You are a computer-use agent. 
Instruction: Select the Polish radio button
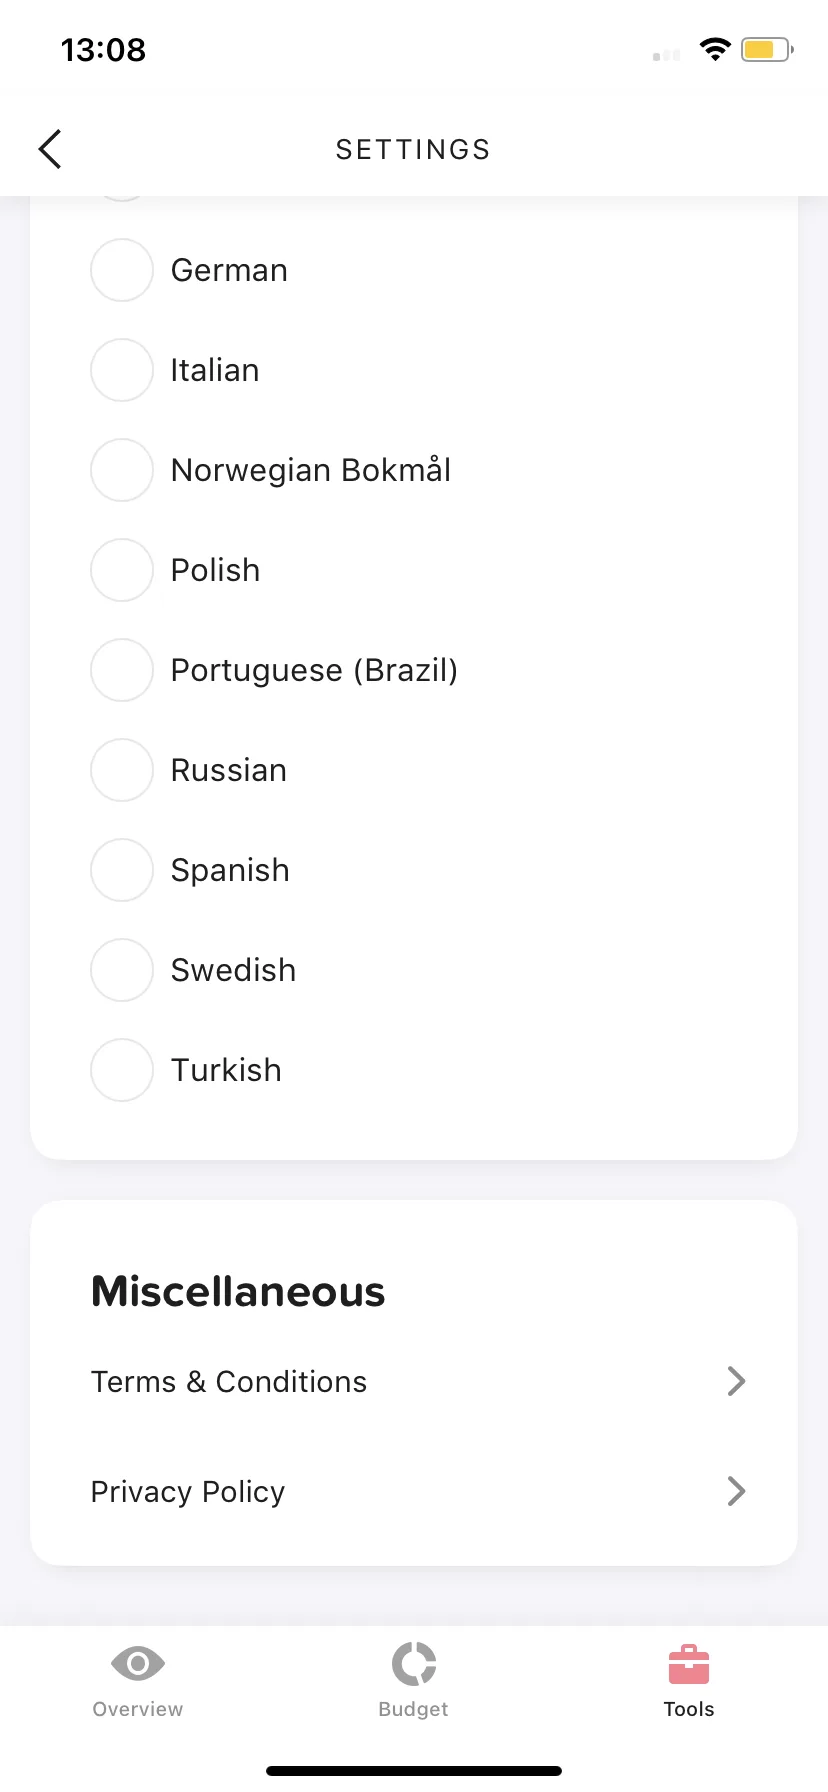pos(122,570)
